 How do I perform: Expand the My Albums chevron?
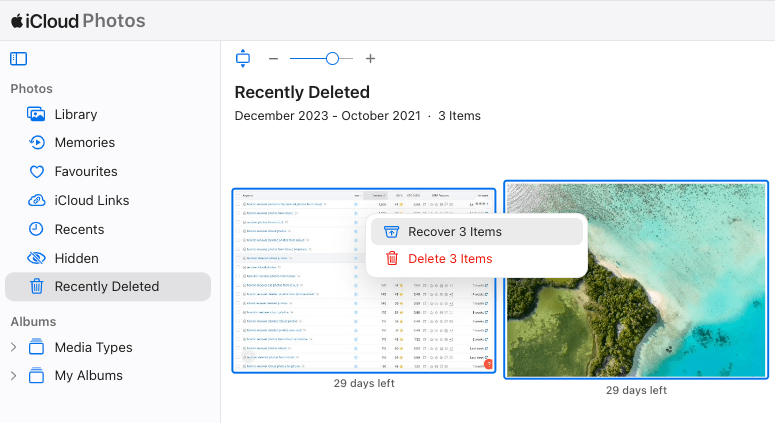coord(13,376)
